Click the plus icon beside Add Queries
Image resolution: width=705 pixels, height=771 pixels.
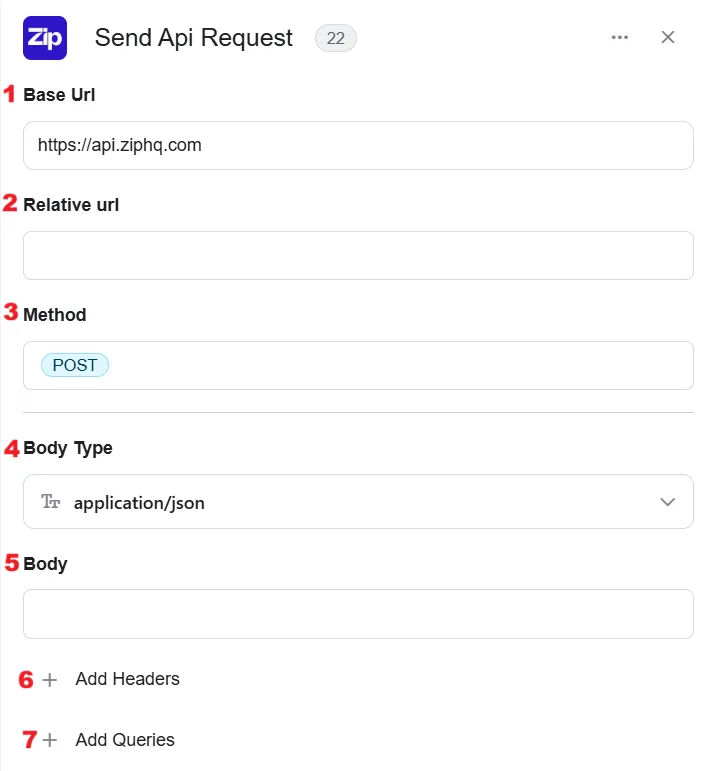point(50,740)
